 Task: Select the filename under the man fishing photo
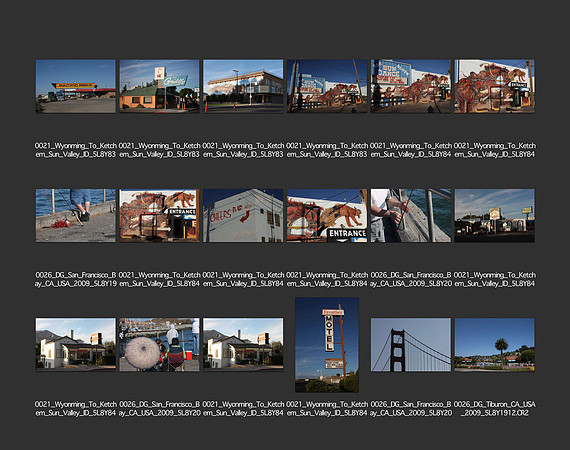pyautogui.click(x=411, y=279)
